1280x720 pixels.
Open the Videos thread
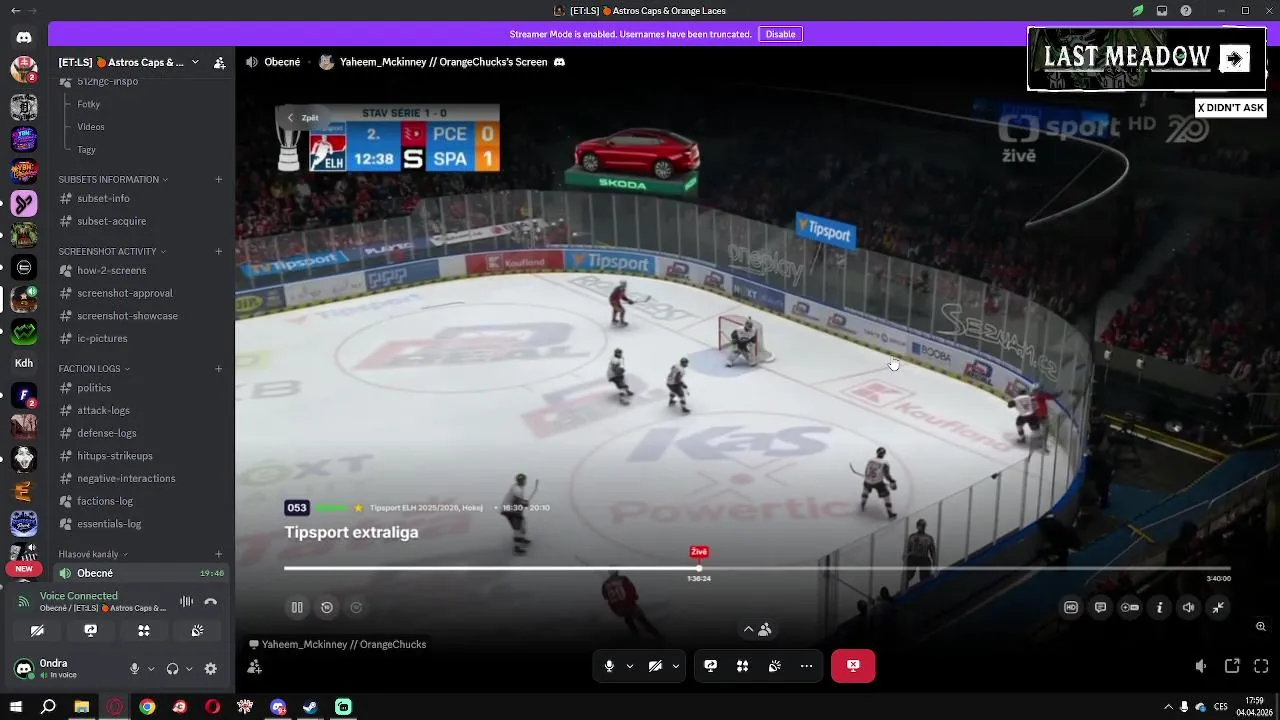pyautogui.click(x=91, y=127)
